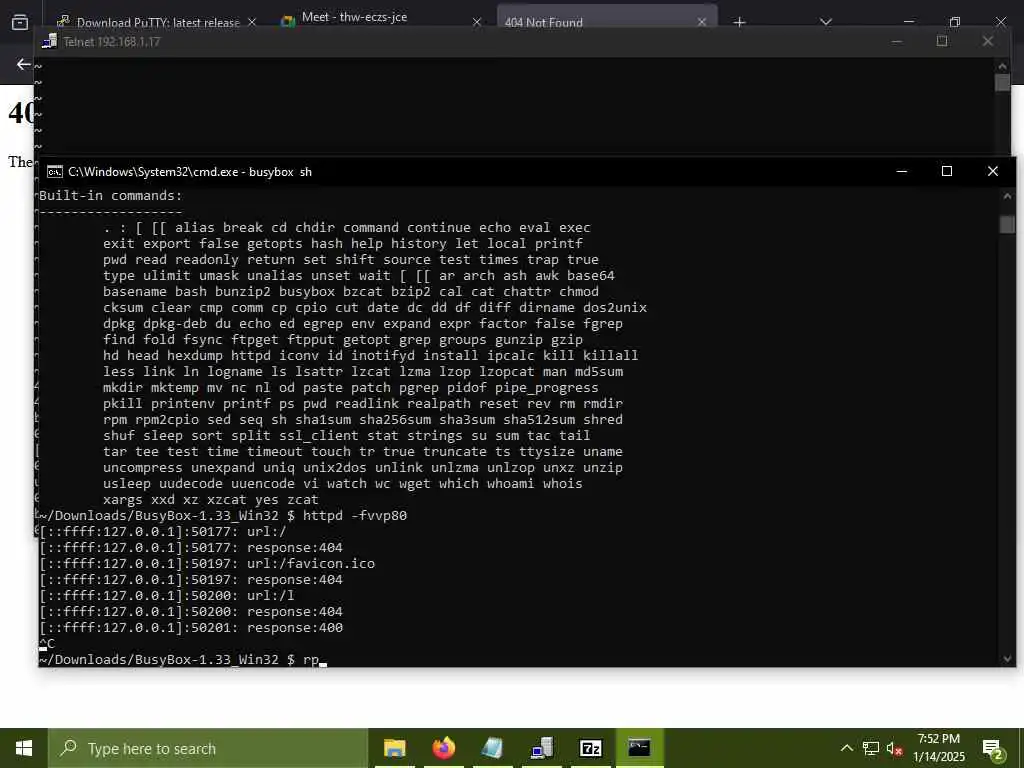Image resolution: width=1024 pixels, height=768 pixels.
Task: Click the browser workspaces icon
Action: 20,22
